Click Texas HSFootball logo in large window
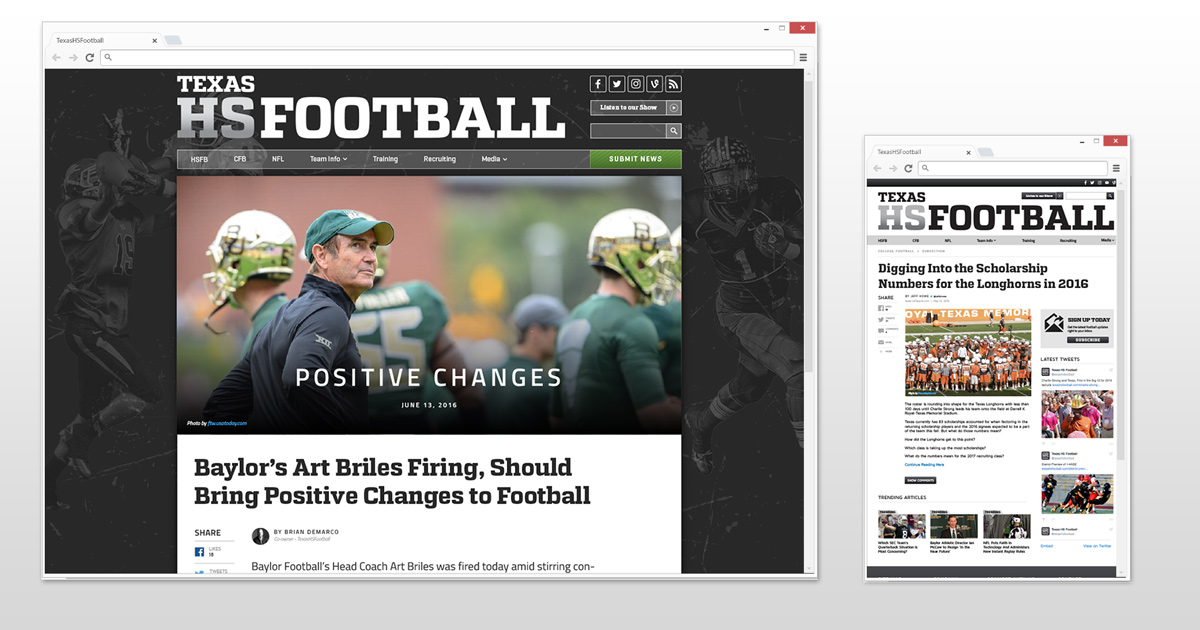The width and height of the screenshot is (1200, 630). point(371,107)
